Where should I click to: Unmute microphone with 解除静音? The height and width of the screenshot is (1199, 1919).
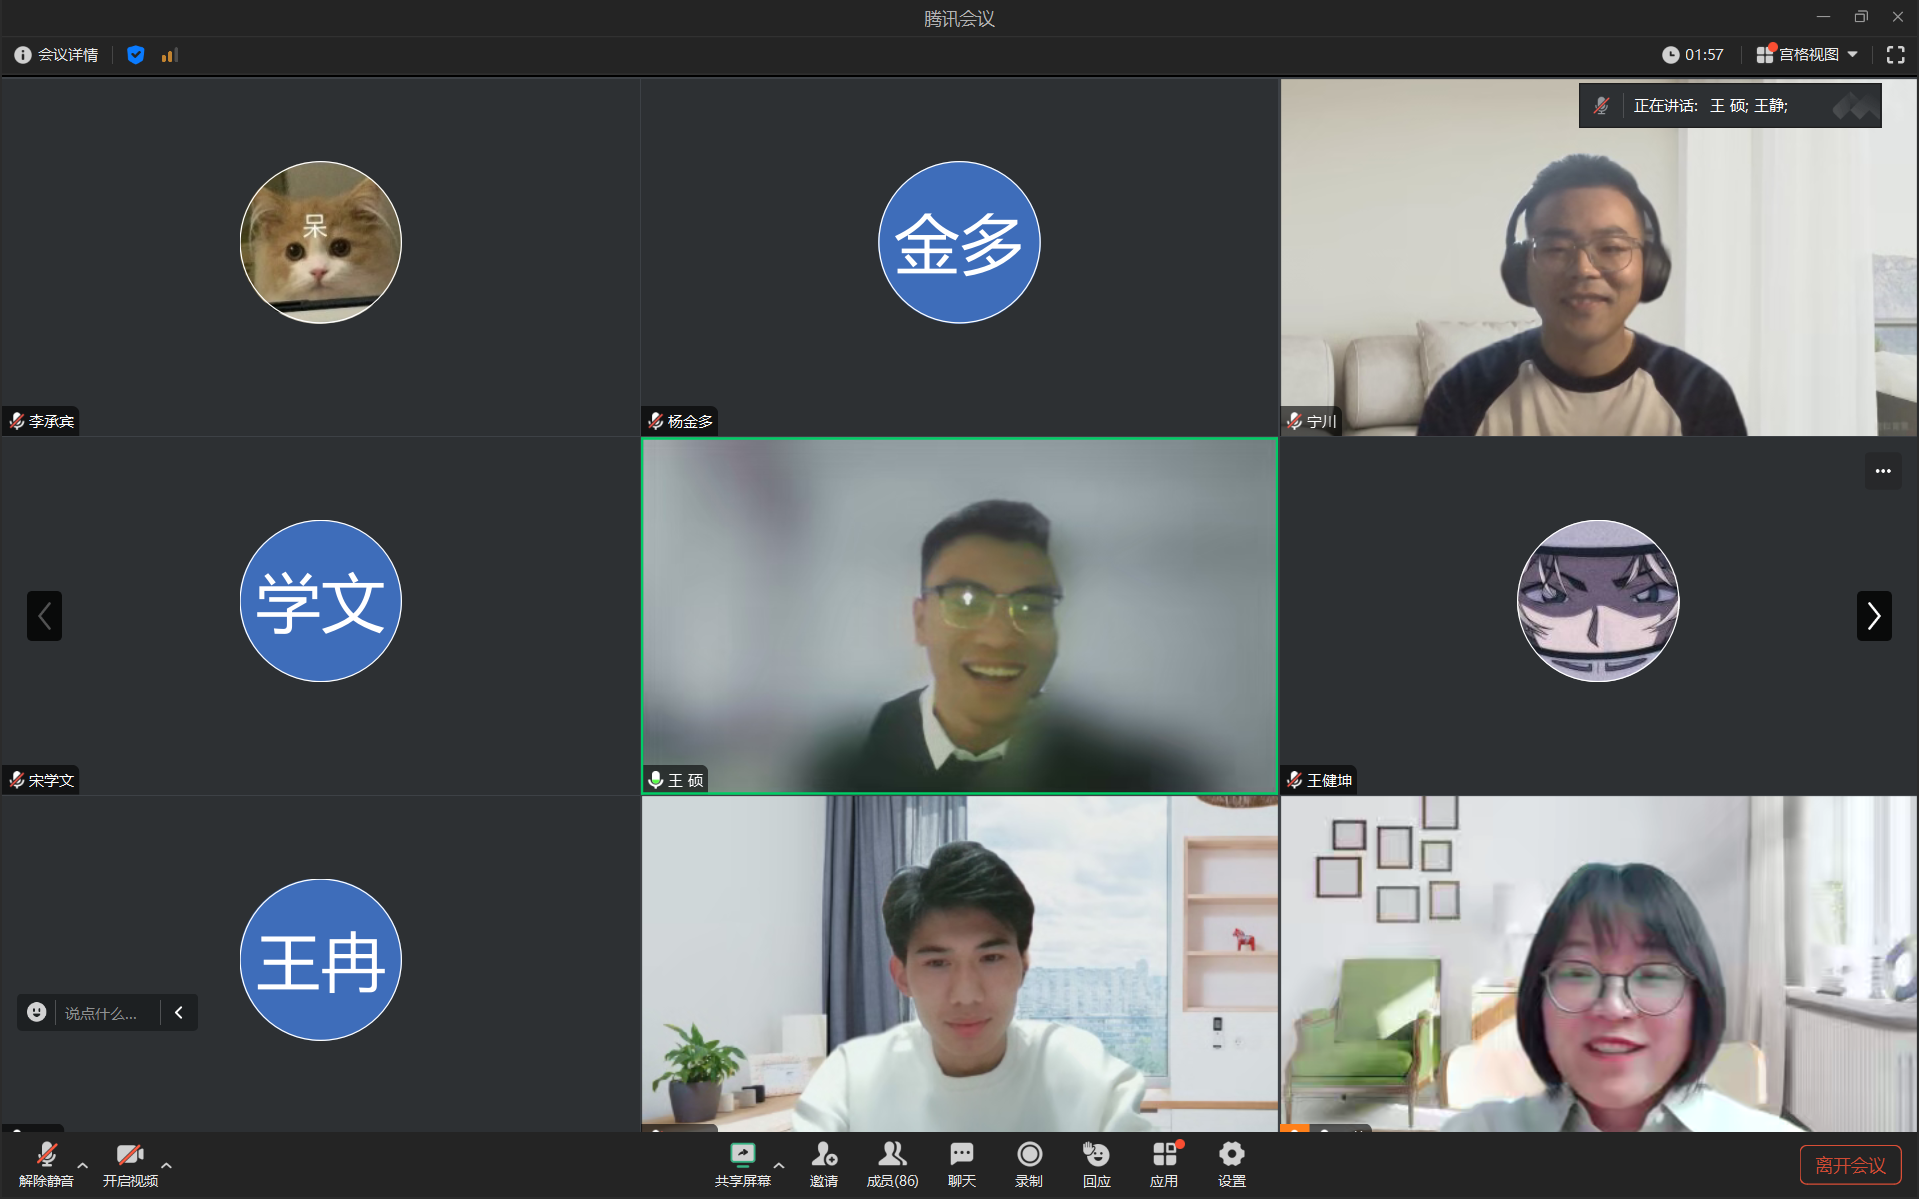tap(46, 1158)
